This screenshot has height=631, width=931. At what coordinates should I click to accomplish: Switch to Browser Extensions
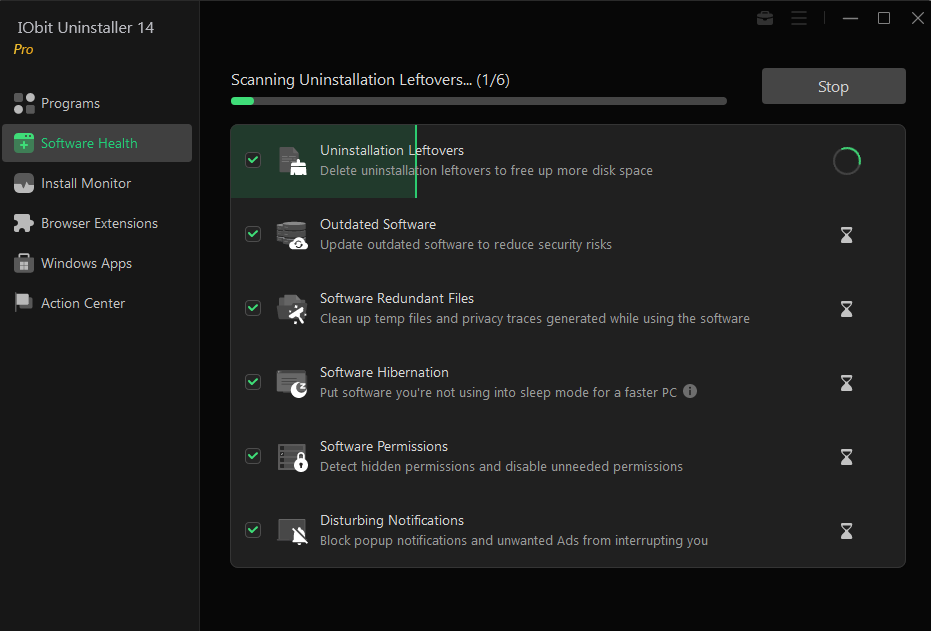[x=97, y=223]
